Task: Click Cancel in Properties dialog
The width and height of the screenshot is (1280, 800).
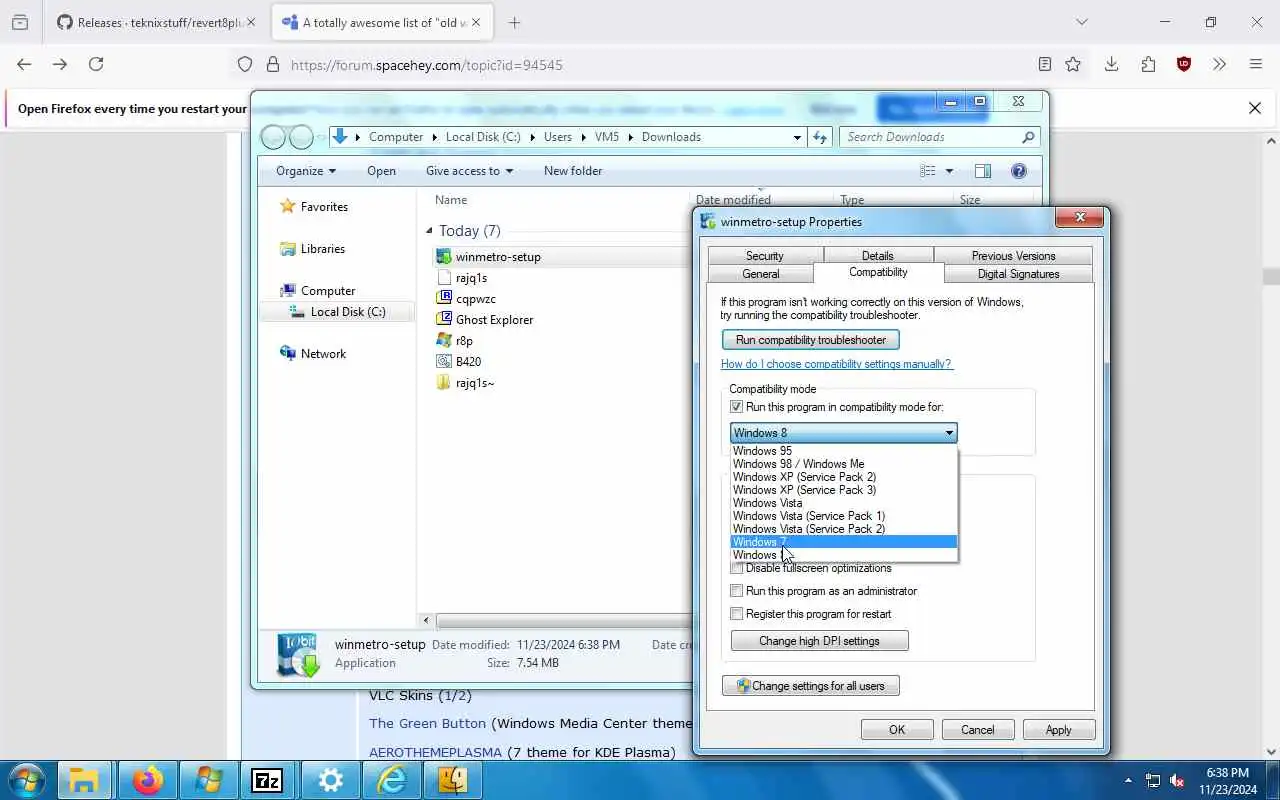Action: 978,730
